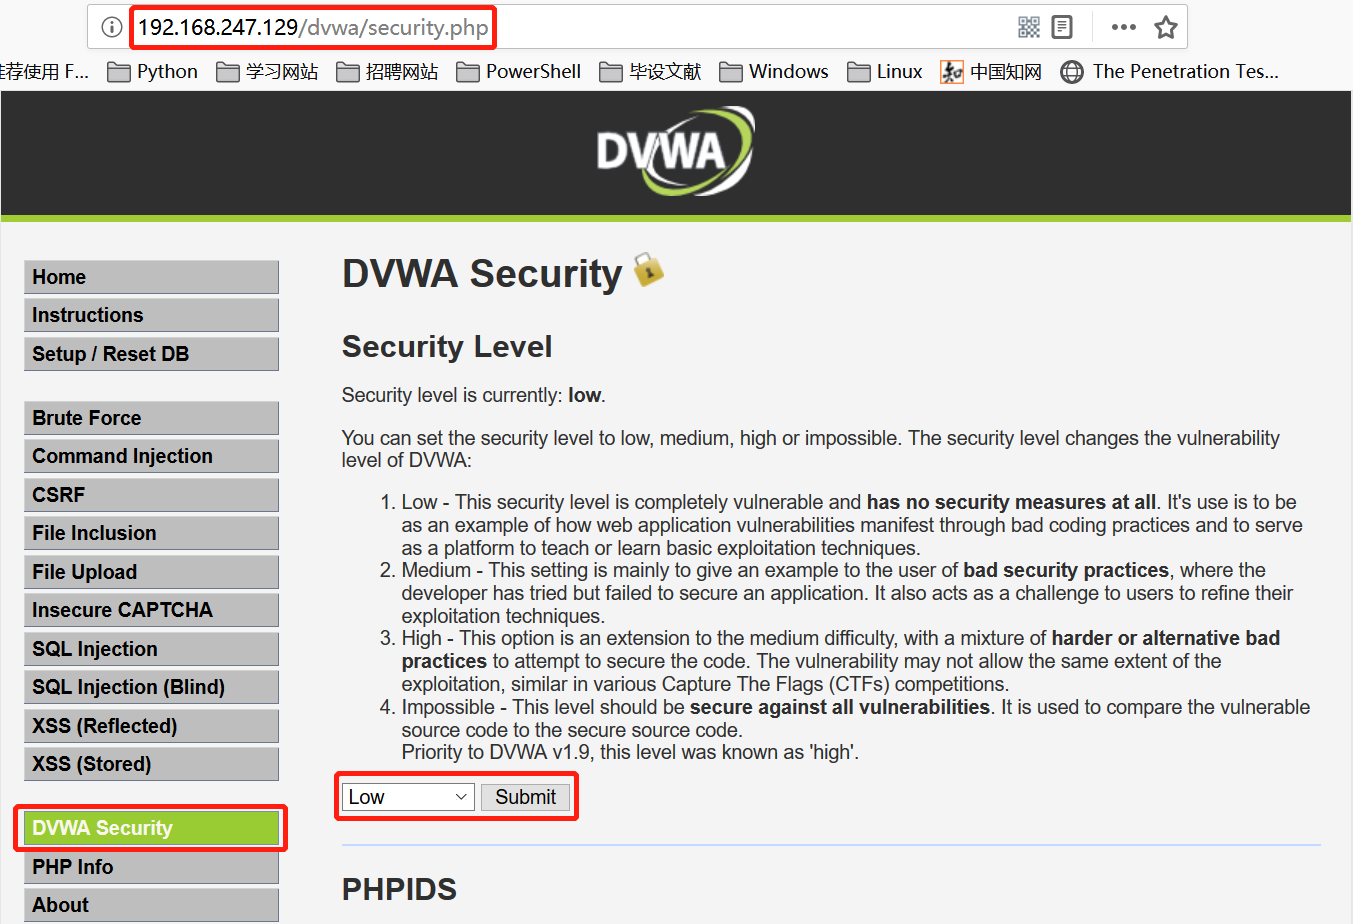
Task: Open Instructions page
Action: pos(151,315)
